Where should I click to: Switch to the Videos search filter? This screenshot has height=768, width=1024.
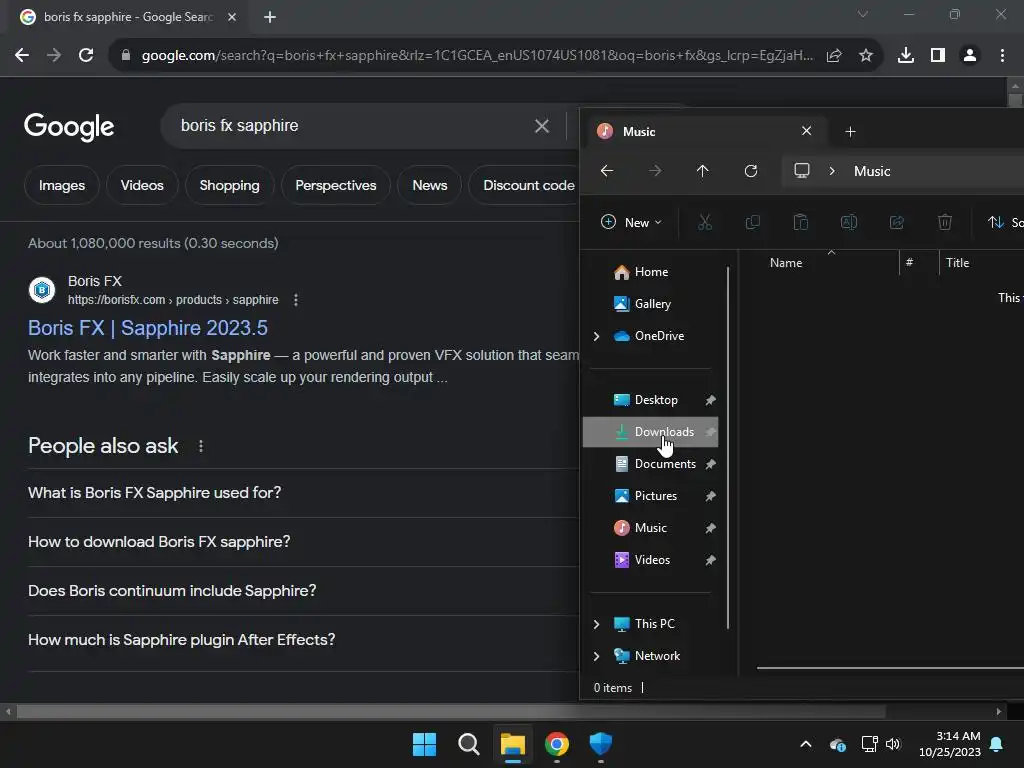[142, 185]
